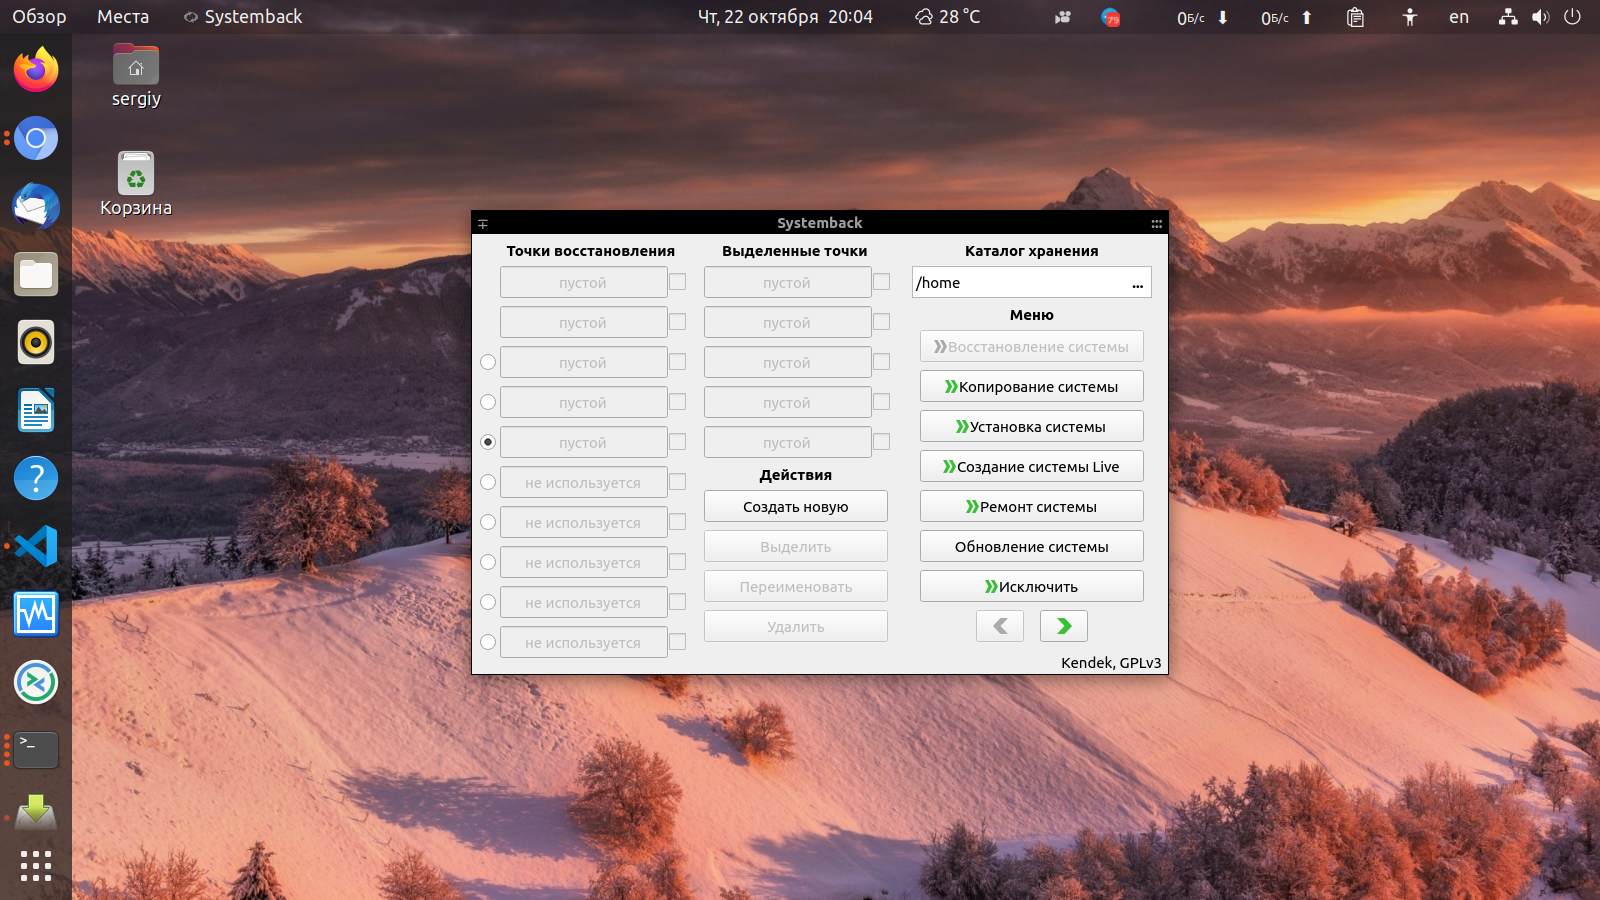Show applications grid button
The image size is (1600, 900).
click(x=36, y=866)
